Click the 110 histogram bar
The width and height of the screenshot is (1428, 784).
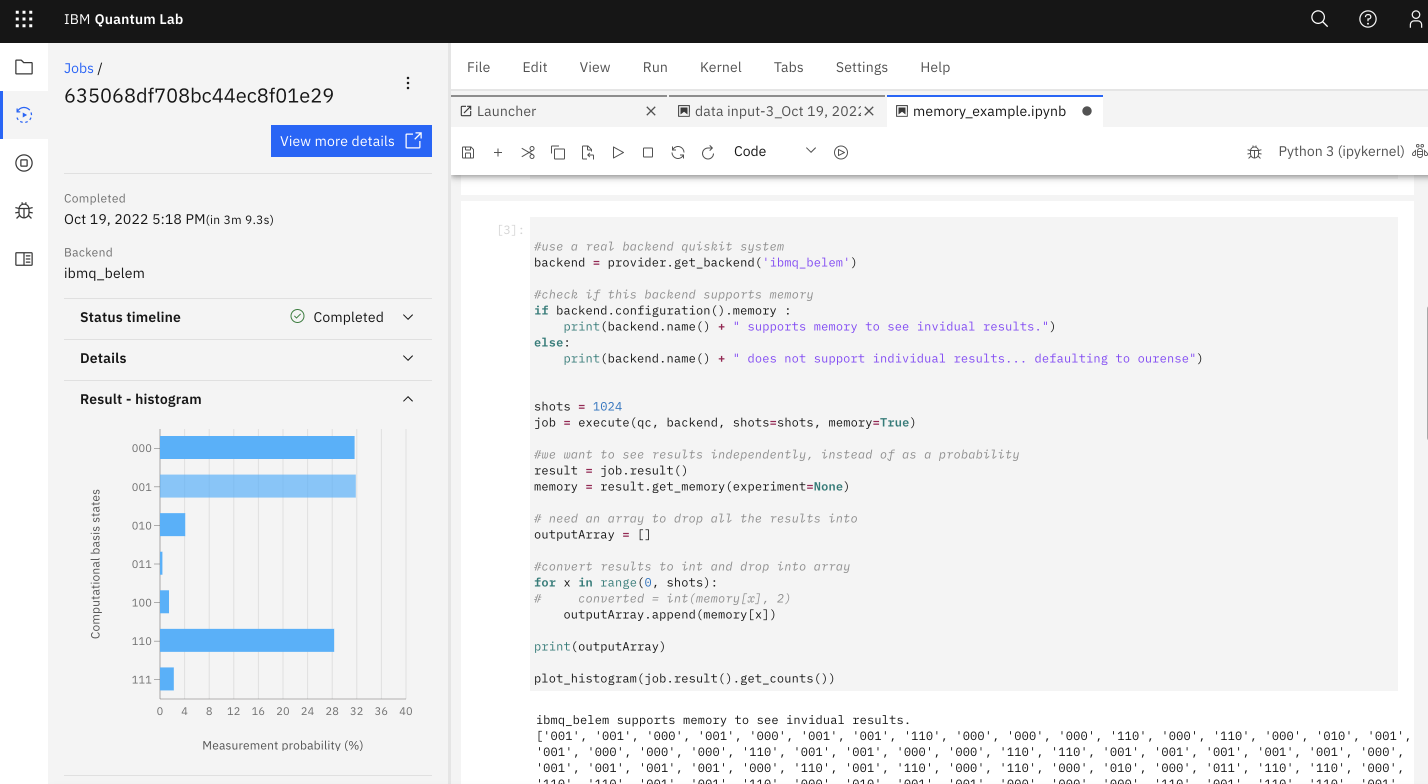pyautogui.click(x=247, y=641)
